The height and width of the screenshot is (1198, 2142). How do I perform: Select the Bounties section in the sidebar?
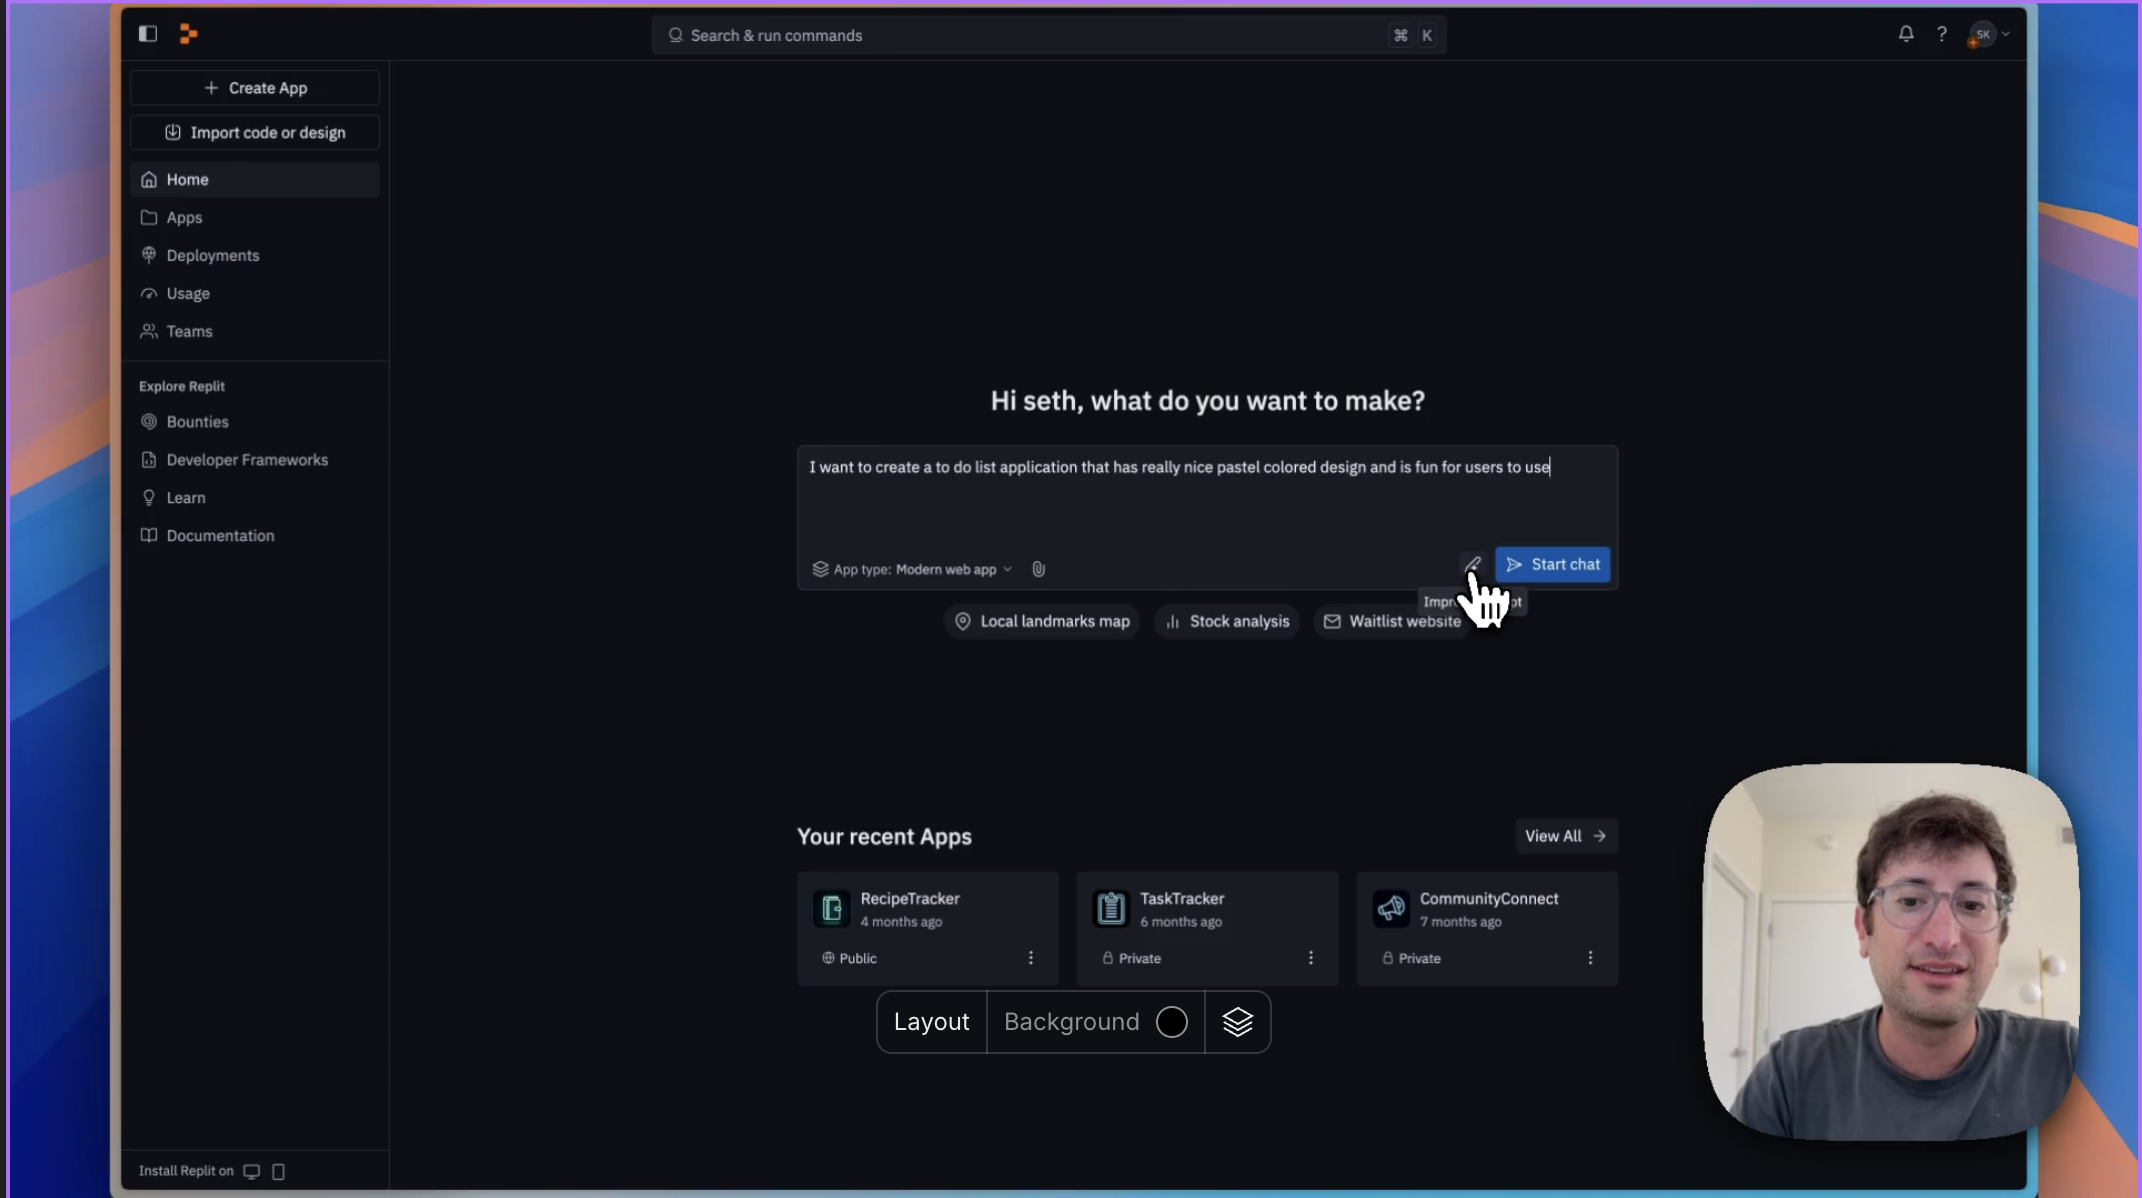click(x=197, y=421)
